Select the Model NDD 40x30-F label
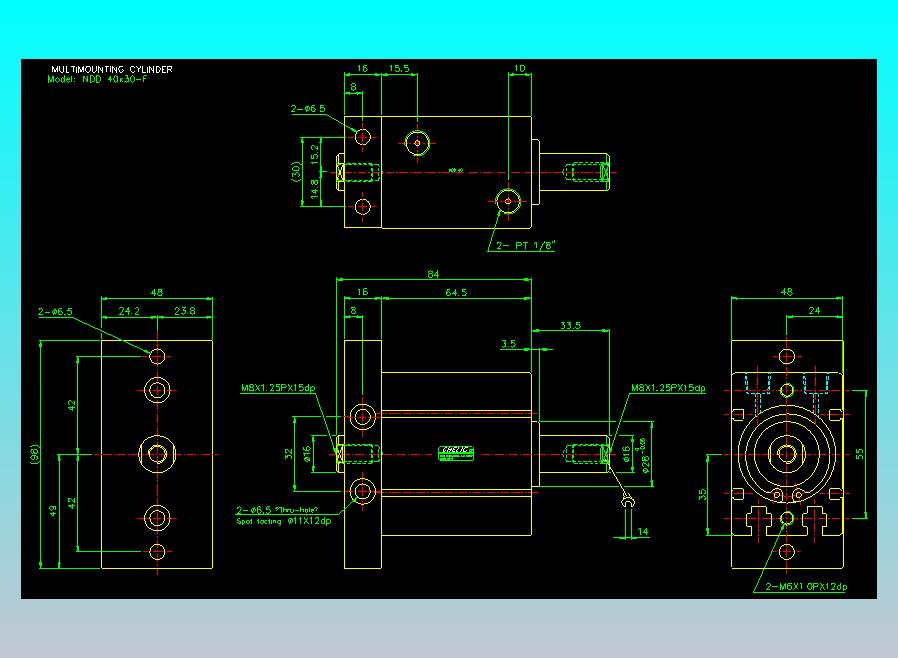 [97, 78]
